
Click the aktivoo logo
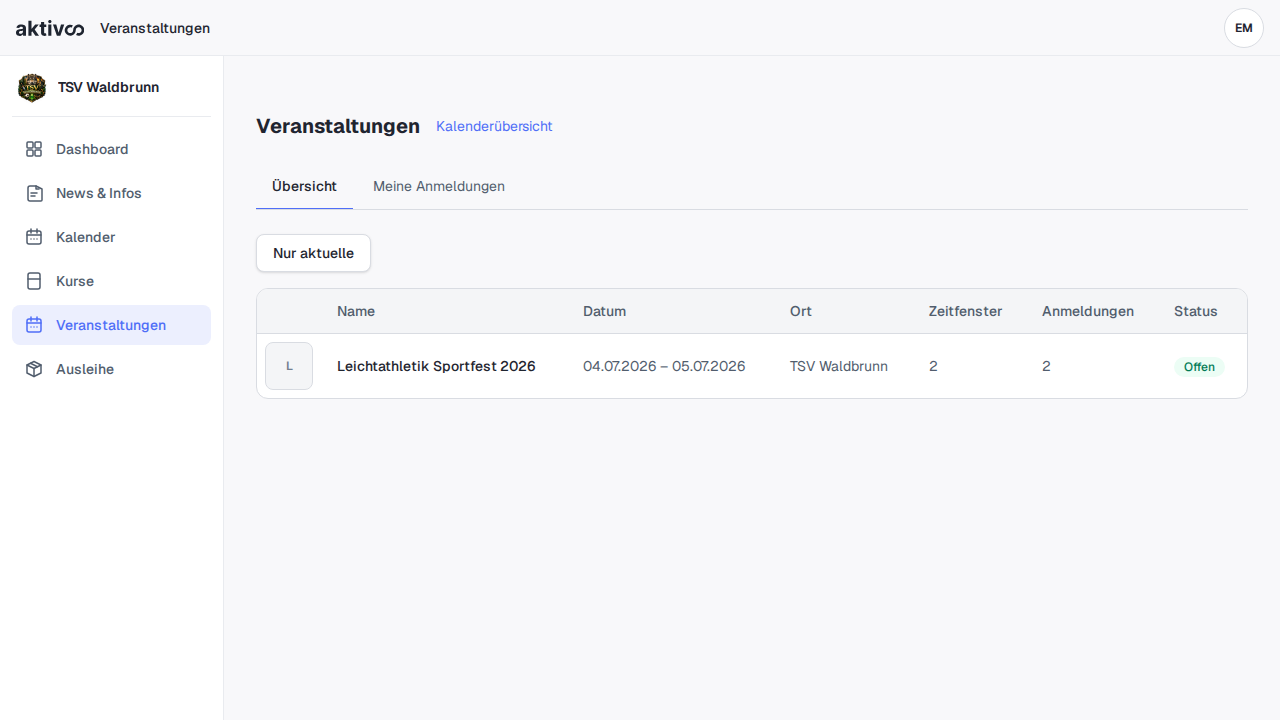pyautogui.click(x=50, y=28)
